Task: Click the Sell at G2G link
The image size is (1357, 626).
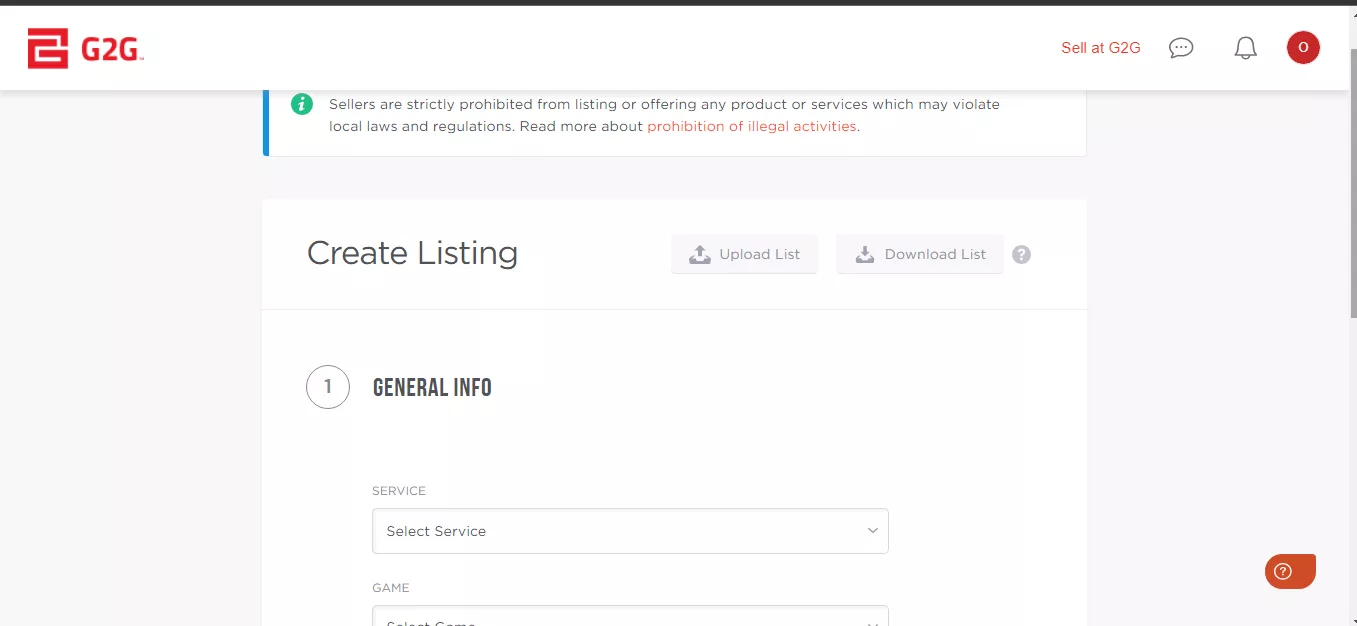Action: click(1100, 48)
